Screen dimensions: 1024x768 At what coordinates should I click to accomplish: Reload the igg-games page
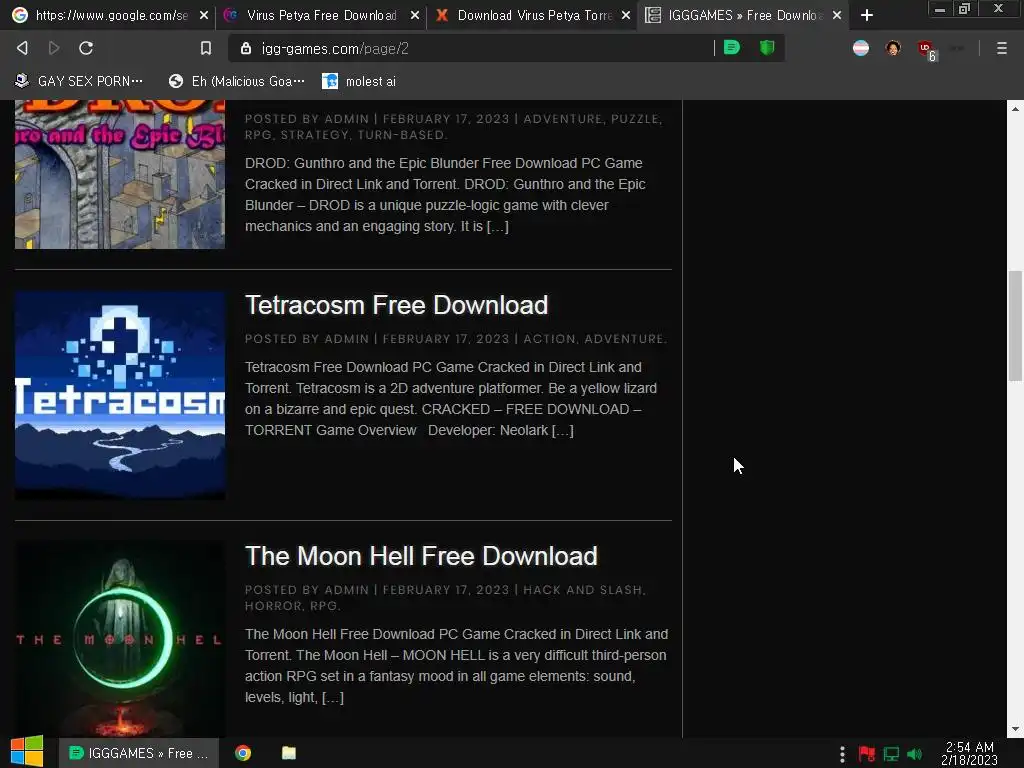(86, 48)
